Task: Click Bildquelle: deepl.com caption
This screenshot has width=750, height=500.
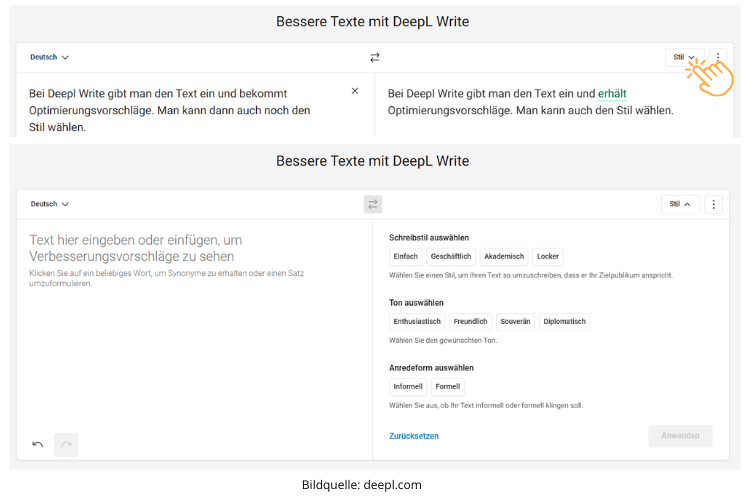Action: tap(362, 485)
